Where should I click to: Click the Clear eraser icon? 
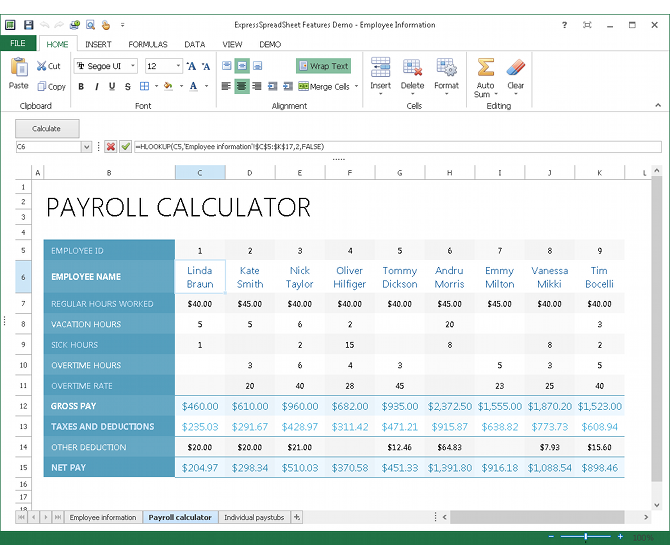click(515, 68)
